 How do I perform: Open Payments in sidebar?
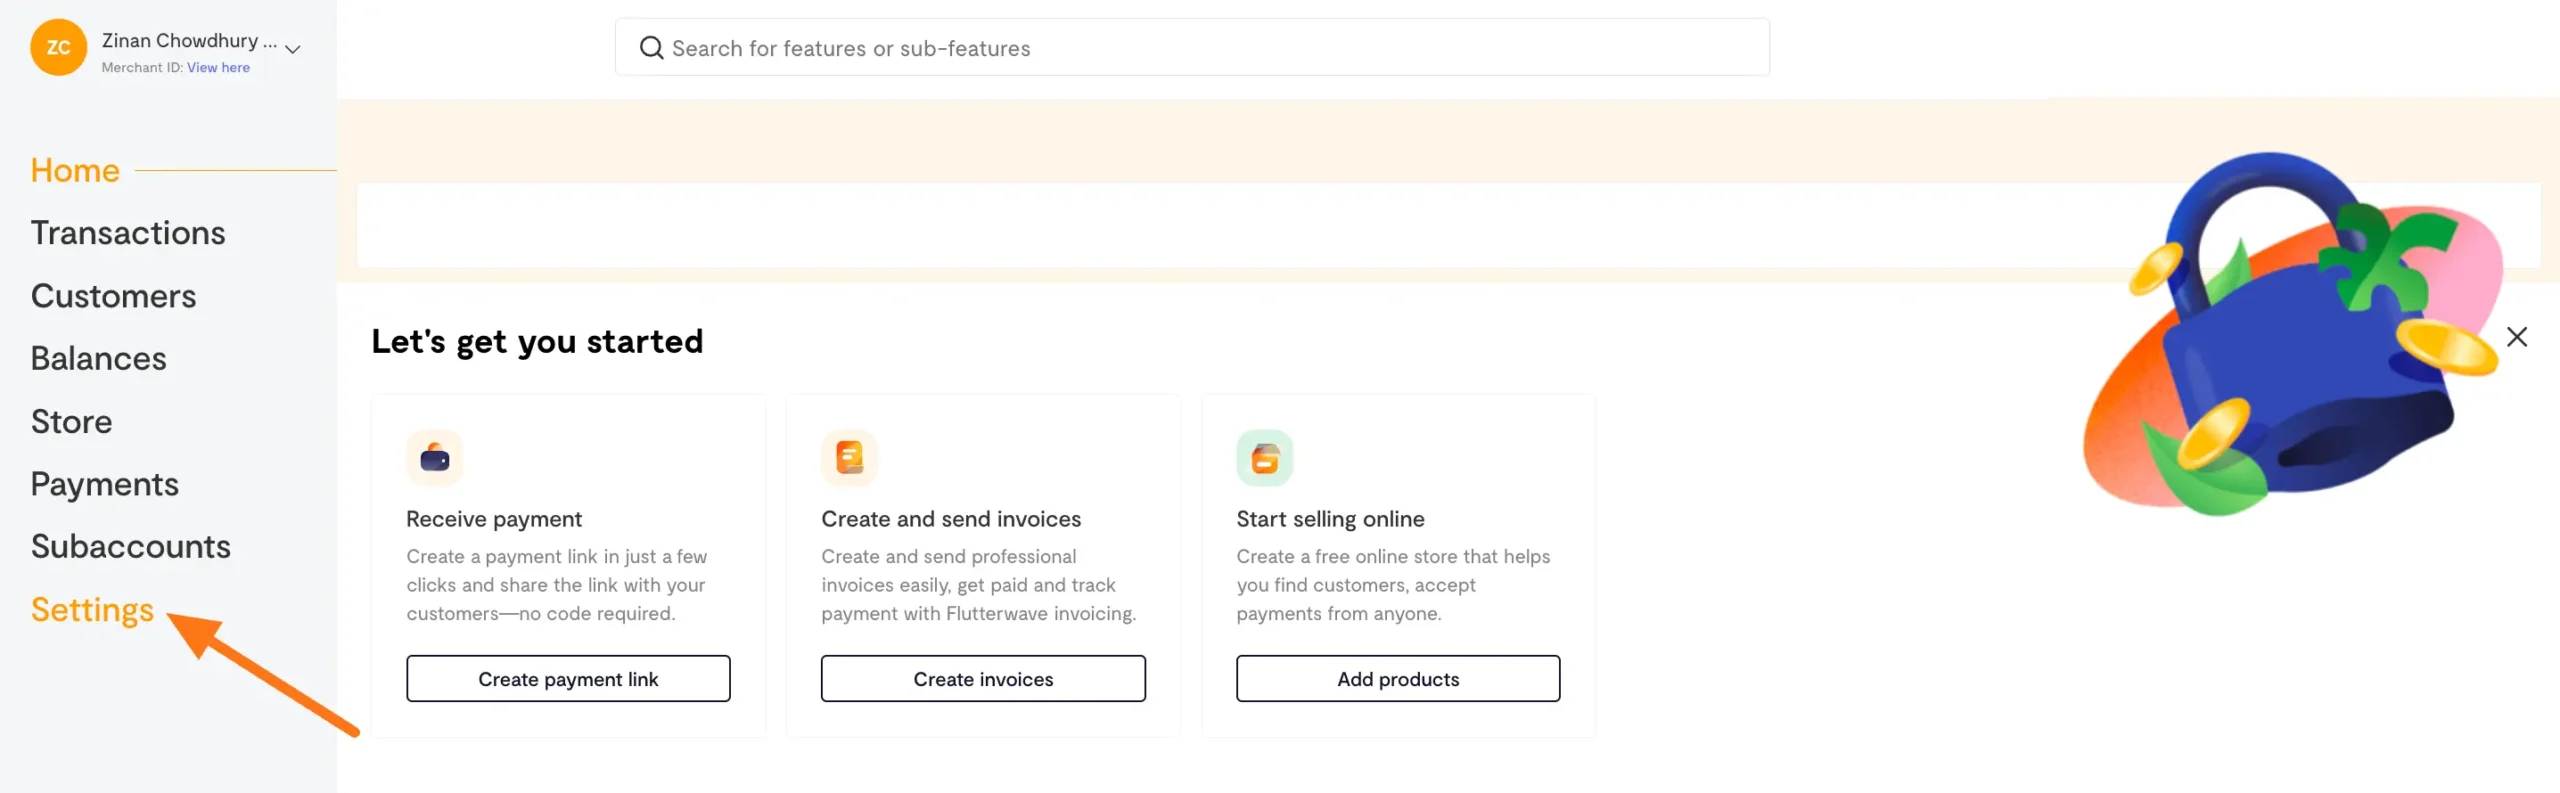point(104,484)
